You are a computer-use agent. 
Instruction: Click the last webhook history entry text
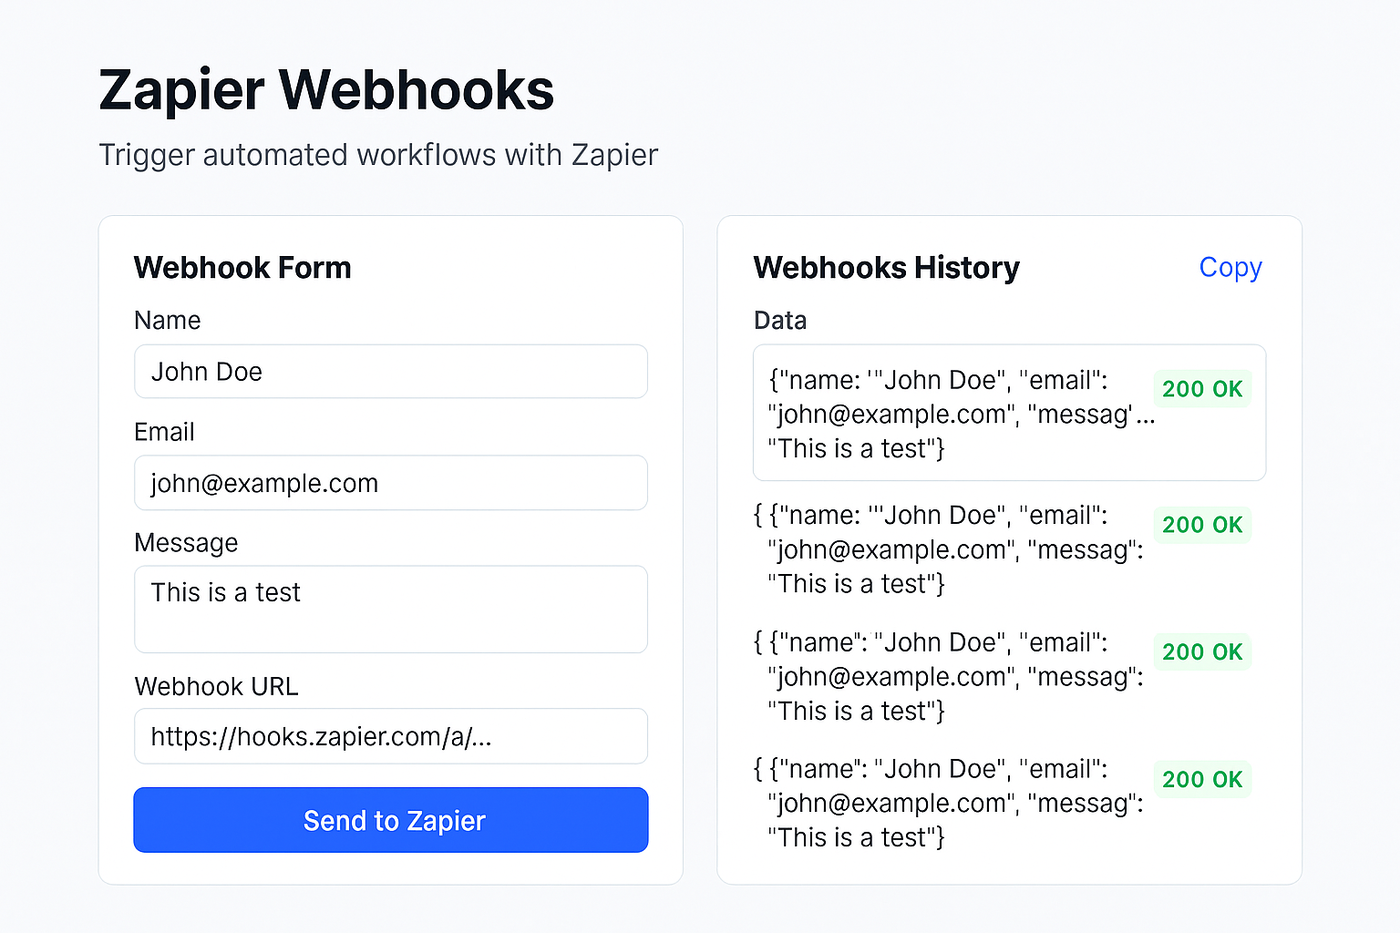click(x=950, y=804)
